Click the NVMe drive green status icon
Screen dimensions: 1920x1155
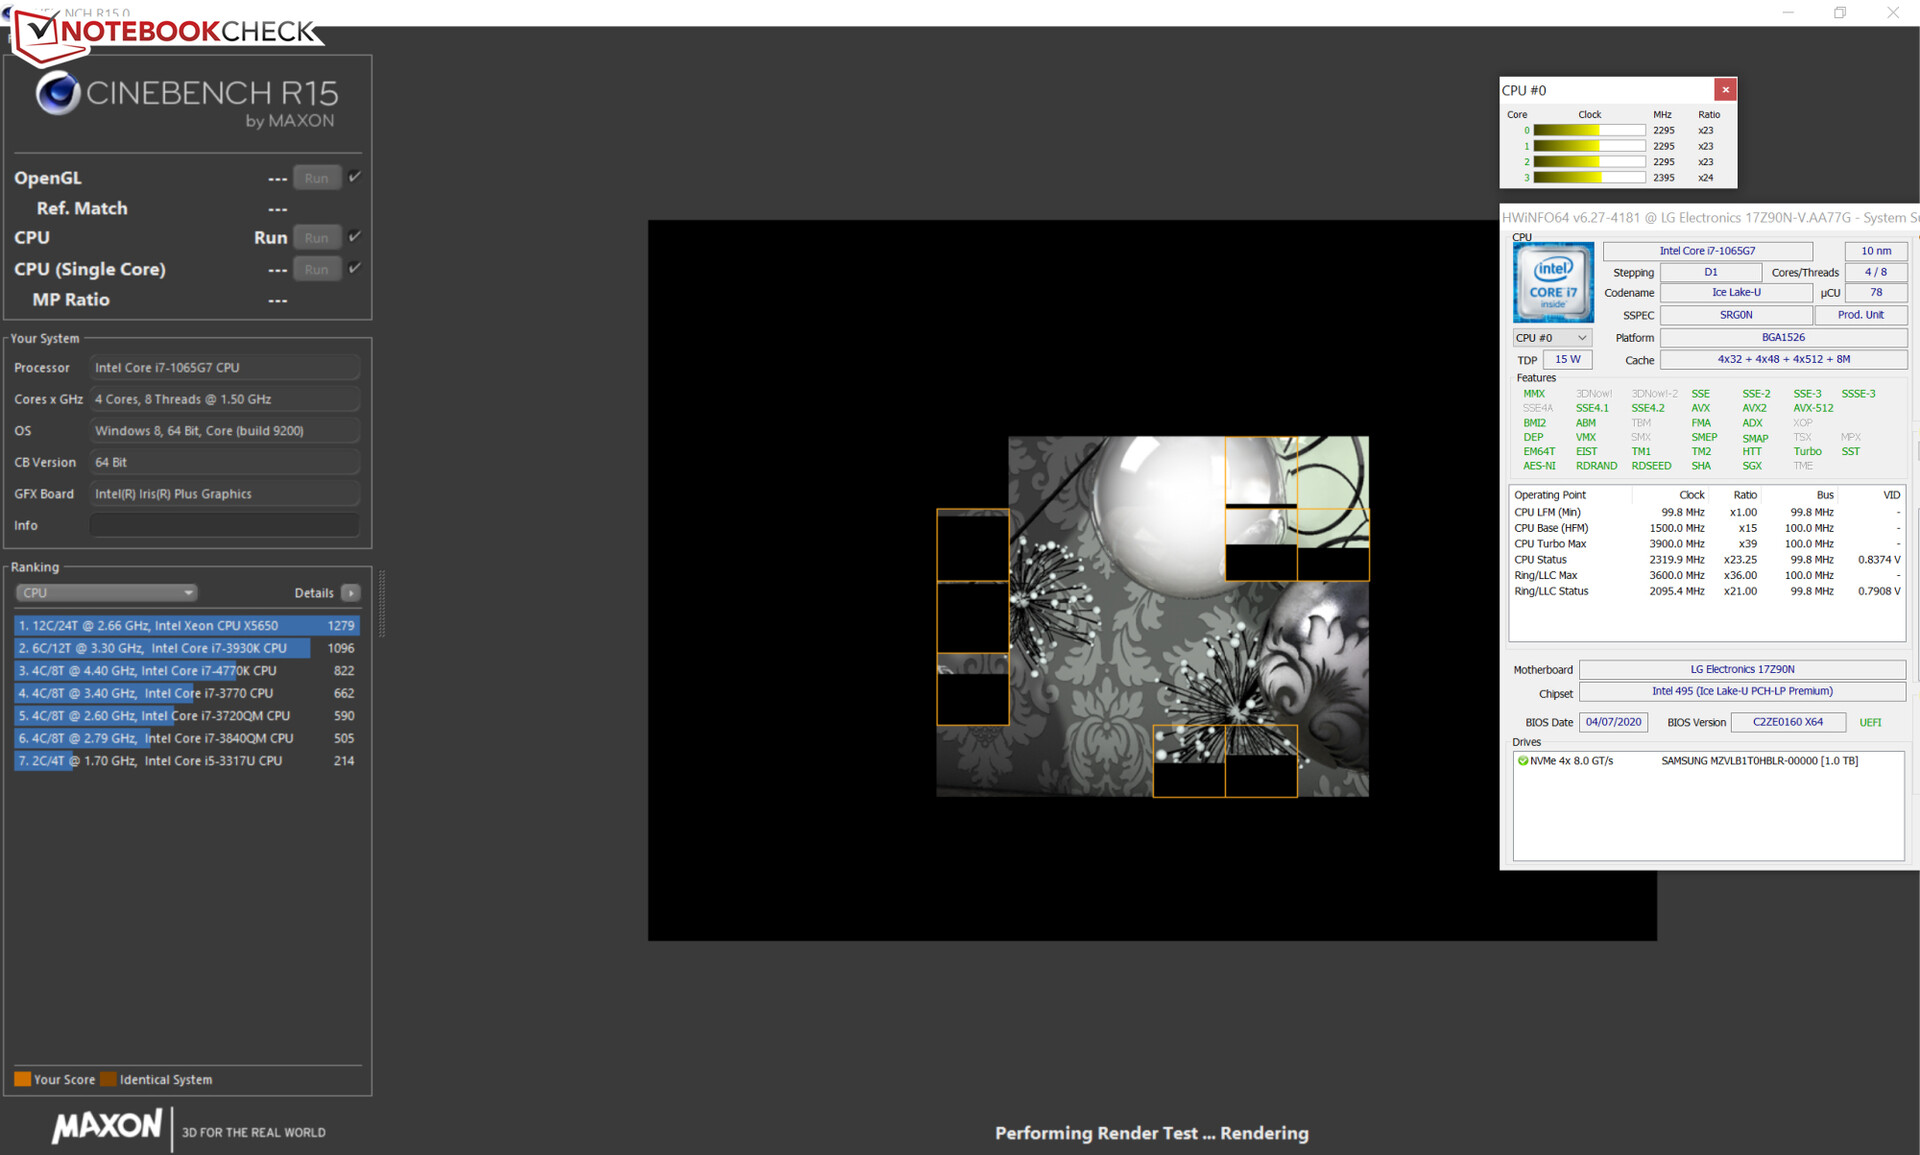pyautogui.click(x=1523, y=761)
